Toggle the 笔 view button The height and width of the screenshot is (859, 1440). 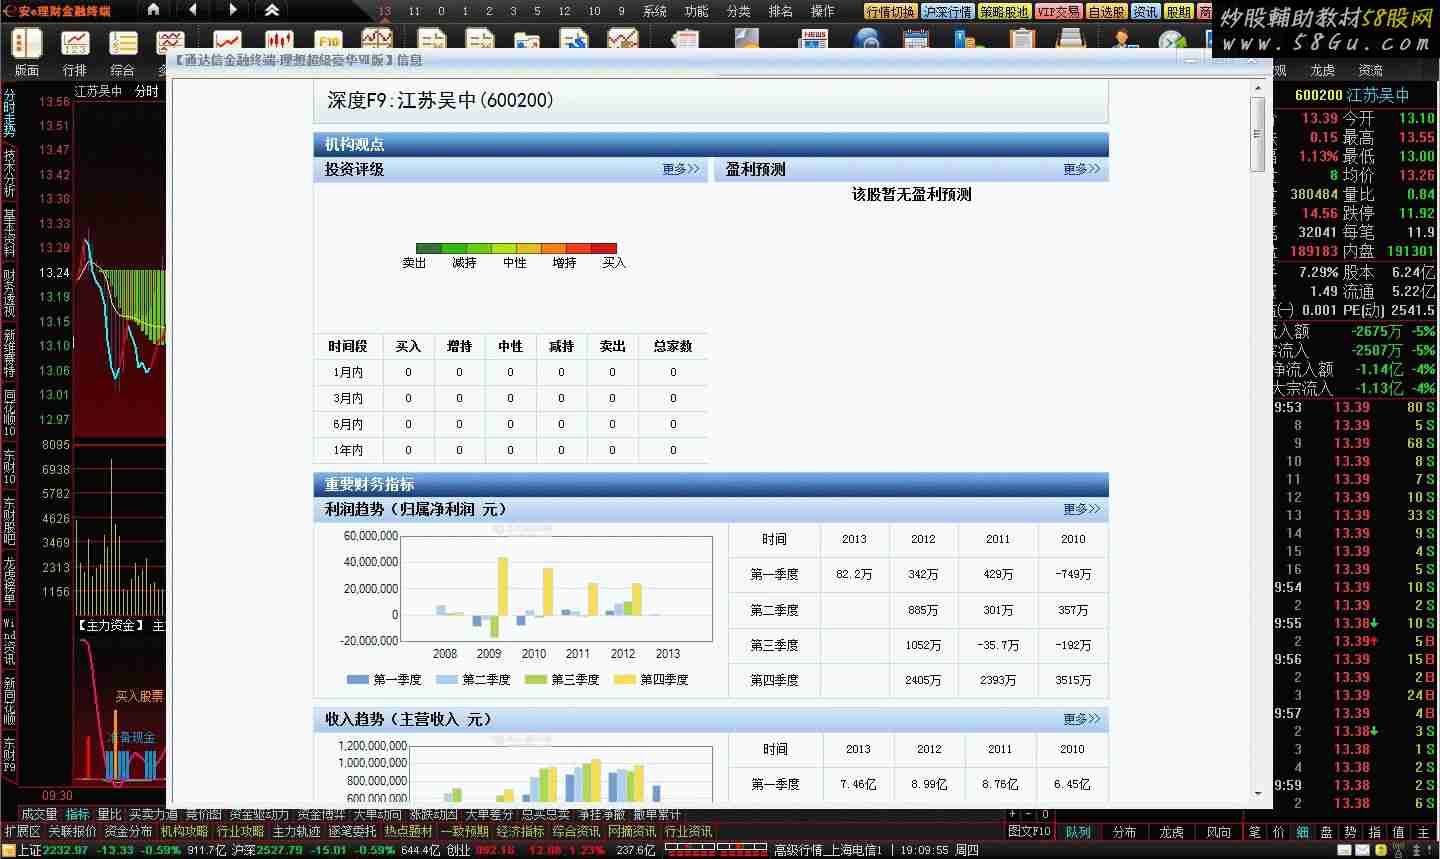pos(1254,832)
